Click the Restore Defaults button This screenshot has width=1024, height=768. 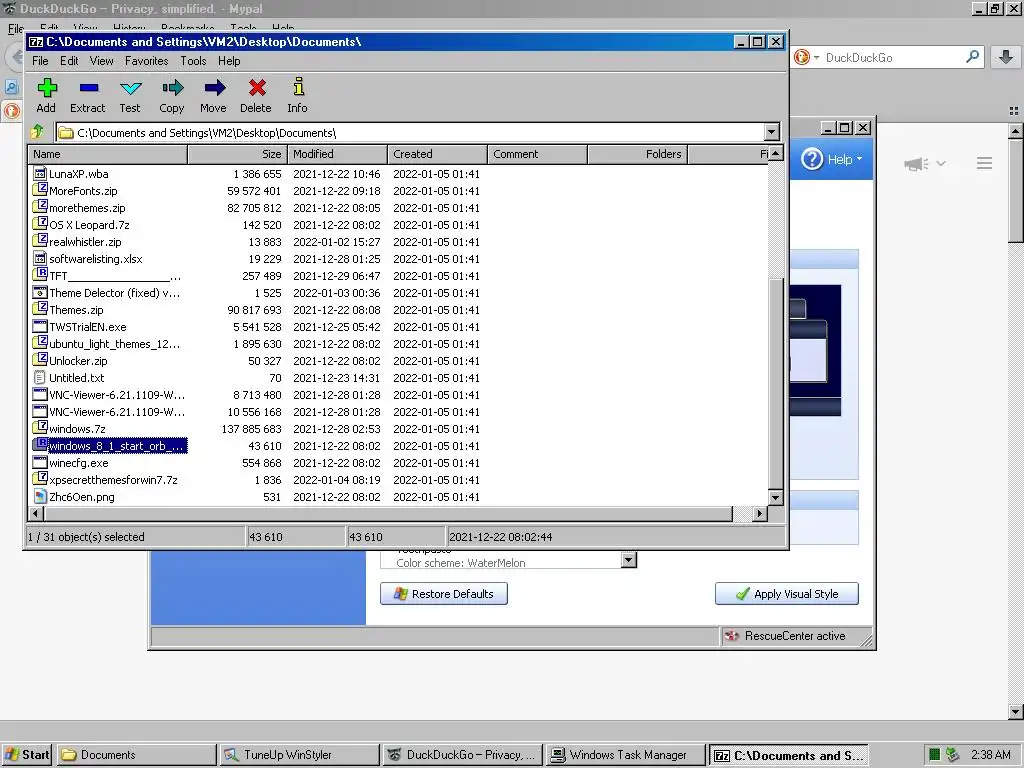pos(444,594)
